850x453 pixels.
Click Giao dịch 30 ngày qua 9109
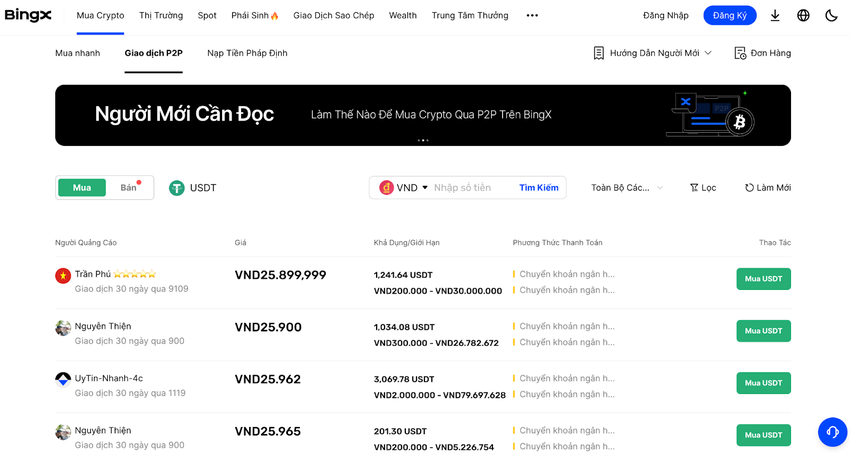[132, 289]
